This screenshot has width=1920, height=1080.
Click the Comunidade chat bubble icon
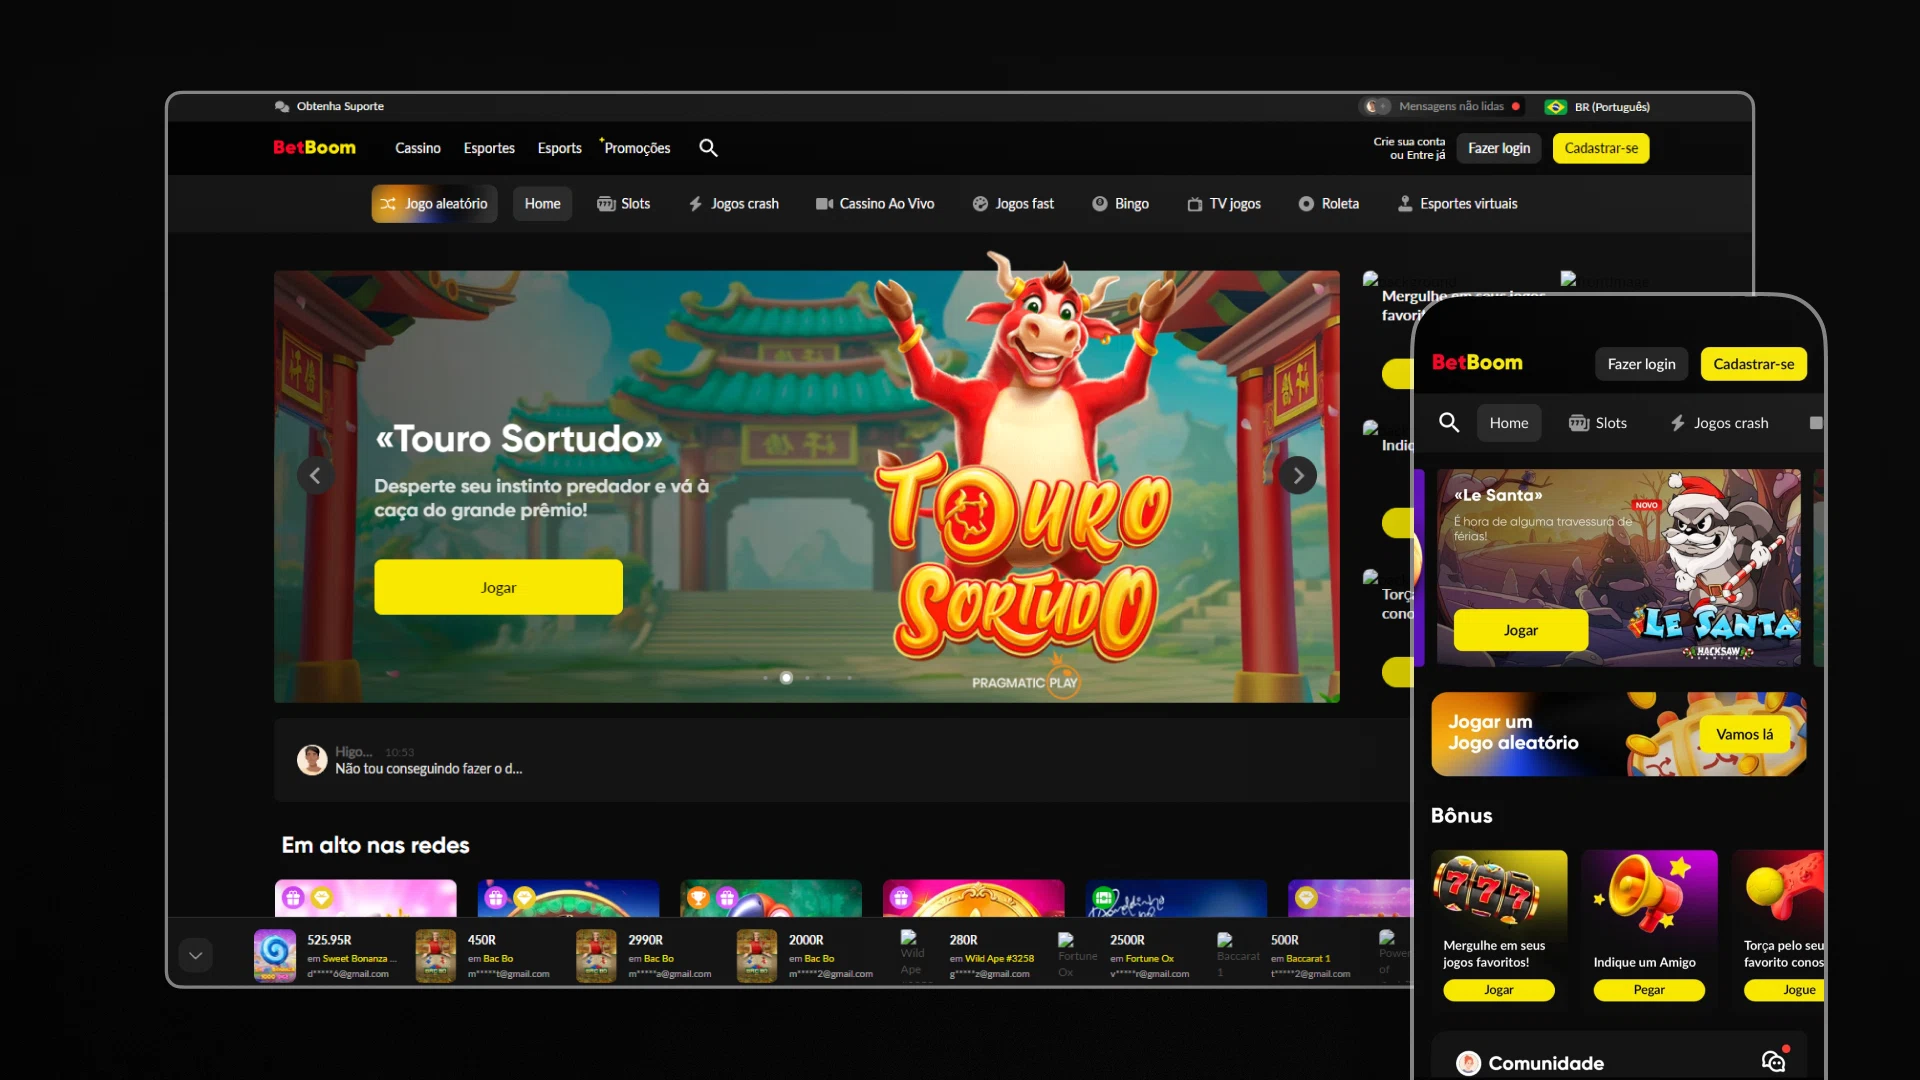(x=1773, y=1061)
